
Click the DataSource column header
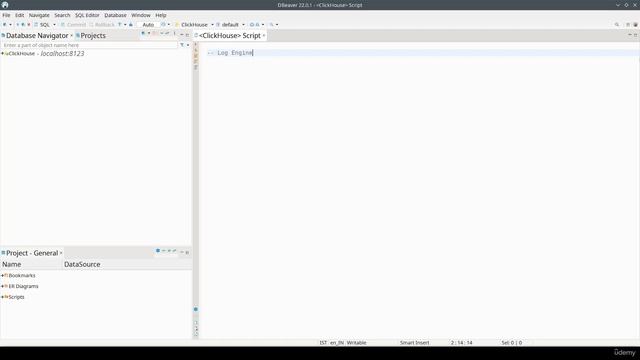click(x=127, y=264)
